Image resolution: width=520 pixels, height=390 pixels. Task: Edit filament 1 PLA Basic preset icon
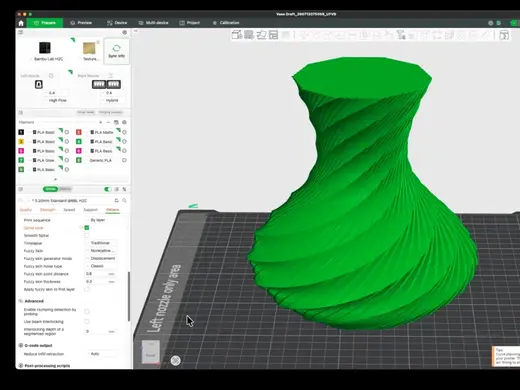pyautogui.click(x=67, y=132)
